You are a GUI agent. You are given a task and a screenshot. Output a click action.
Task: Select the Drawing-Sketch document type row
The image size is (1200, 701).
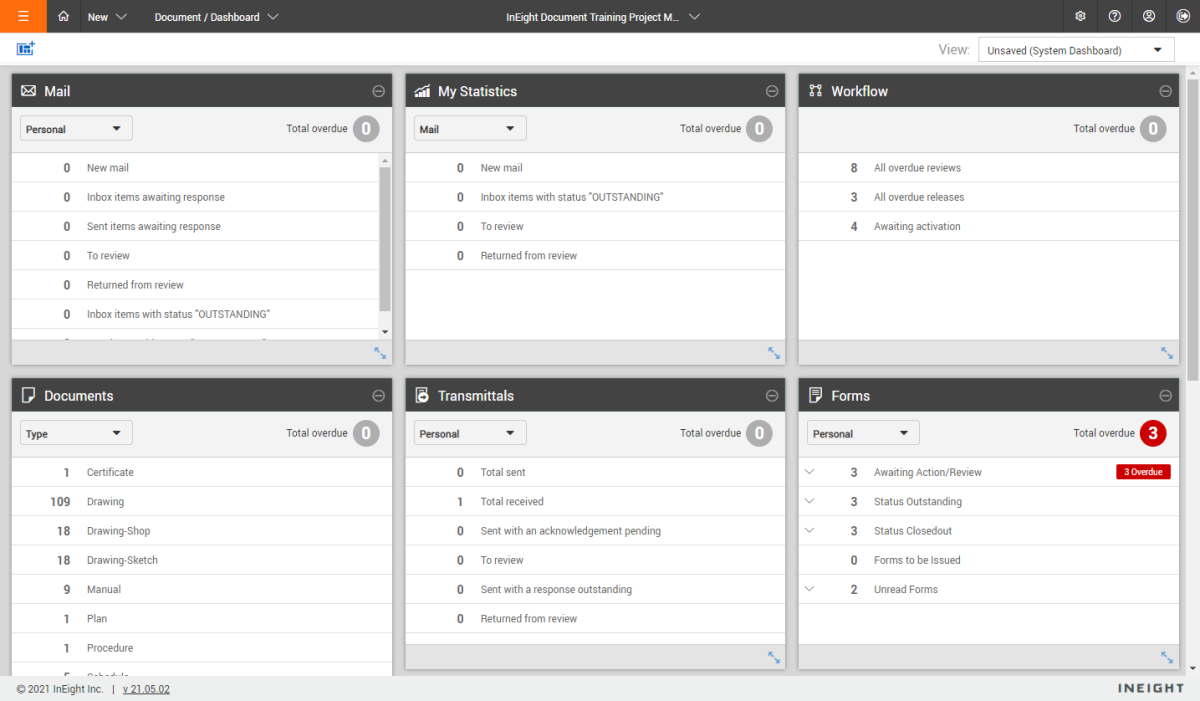pyautogui.click(x=202, y=560)
